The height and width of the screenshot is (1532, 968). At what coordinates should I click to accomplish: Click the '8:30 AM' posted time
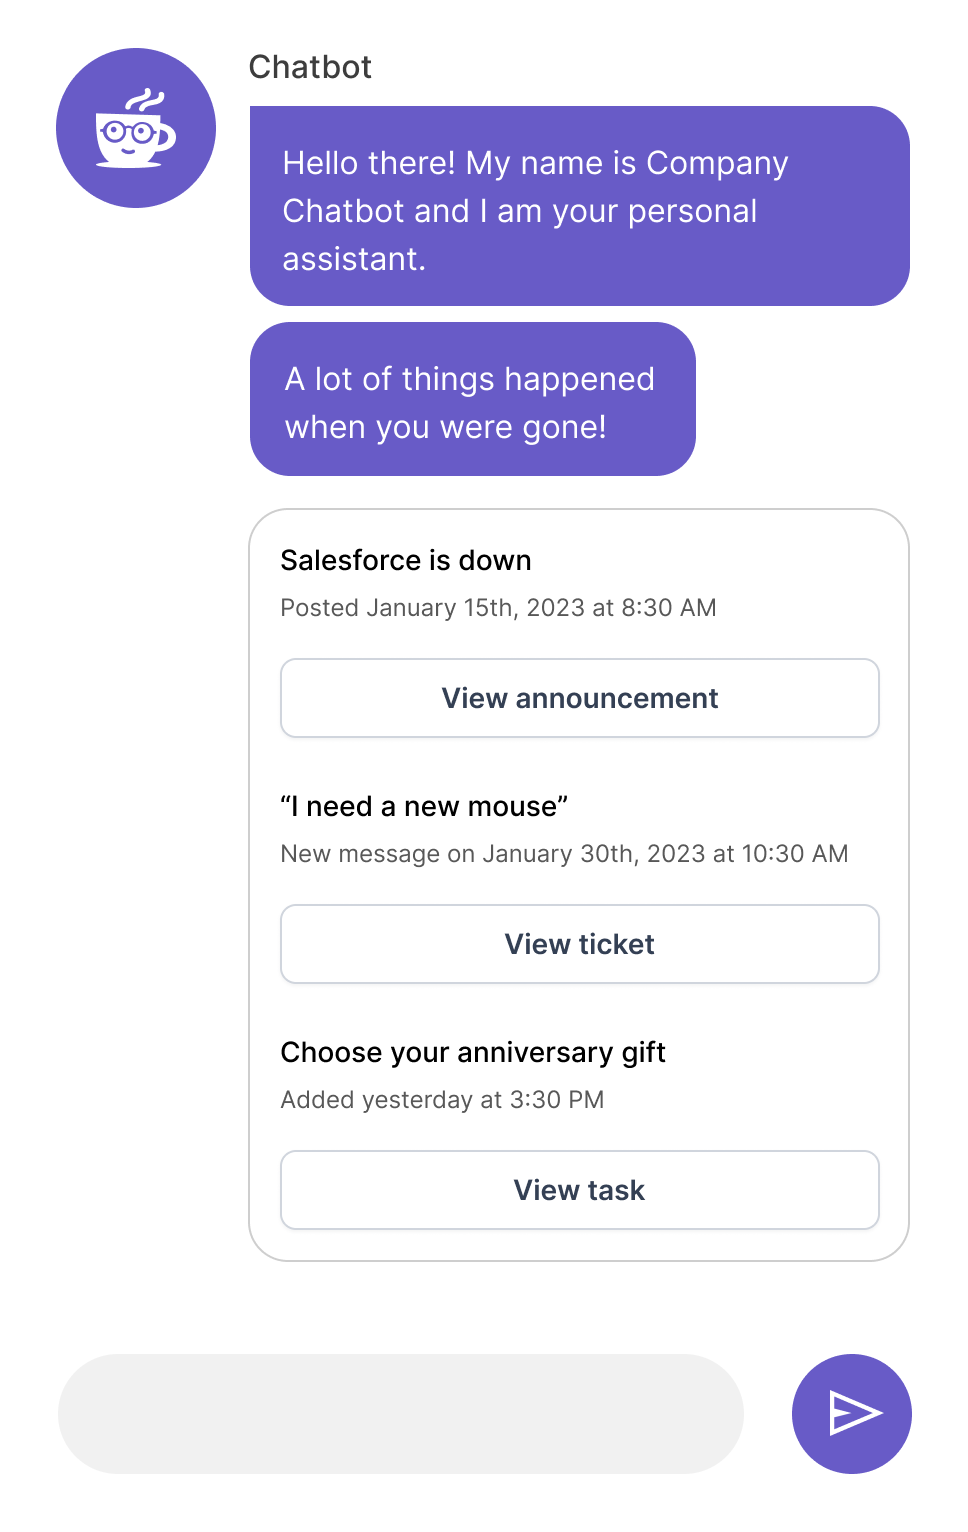coord(668,608)
